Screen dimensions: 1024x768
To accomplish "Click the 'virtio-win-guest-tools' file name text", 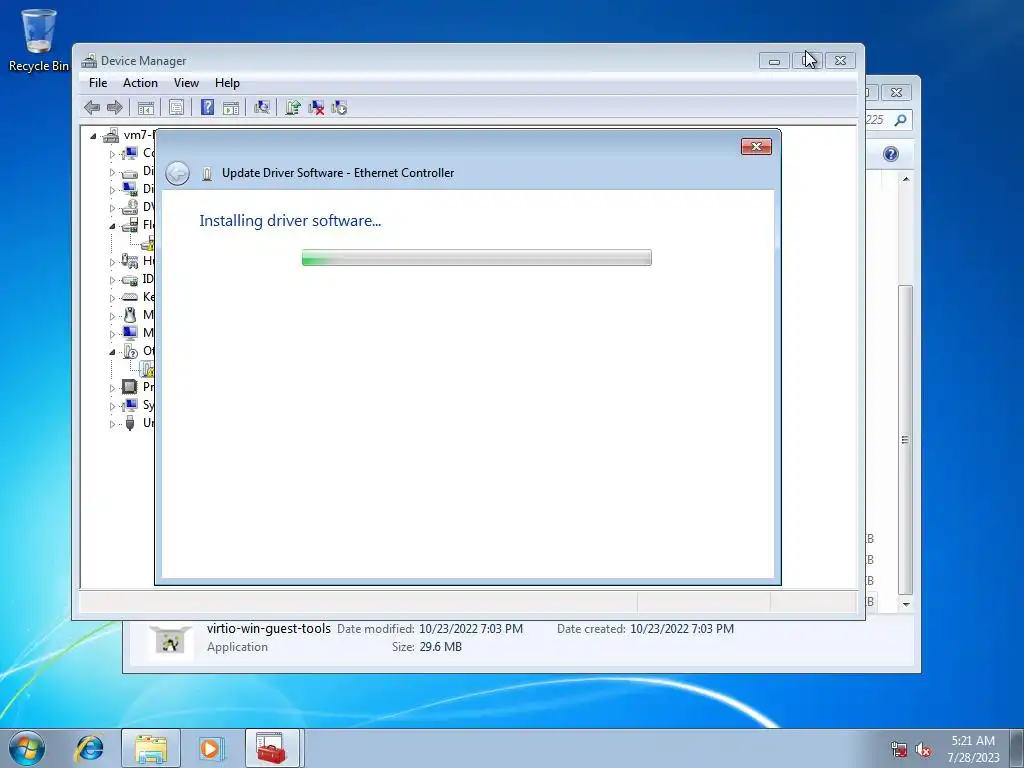I will pos(268,628).
